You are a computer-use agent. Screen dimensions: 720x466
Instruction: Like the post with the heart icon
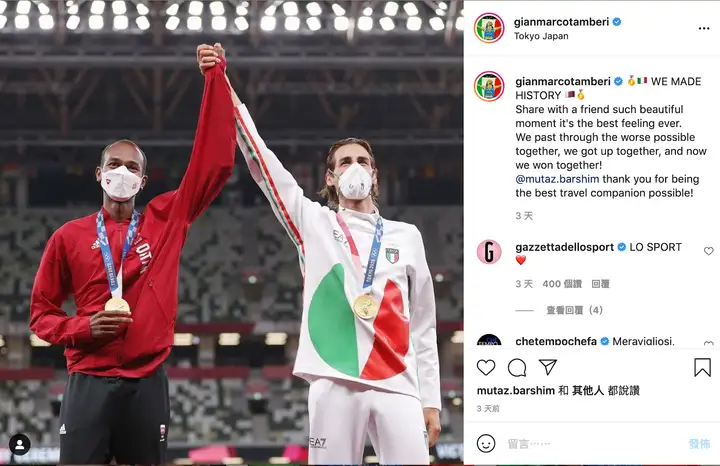pyautogui.click(x=486, y=368)
